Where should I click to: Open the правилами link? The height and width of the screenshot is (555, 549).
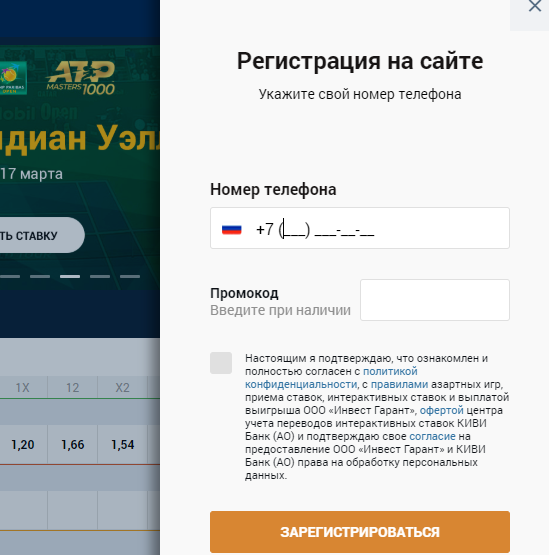pyautogui.click(x=399, y=384)
